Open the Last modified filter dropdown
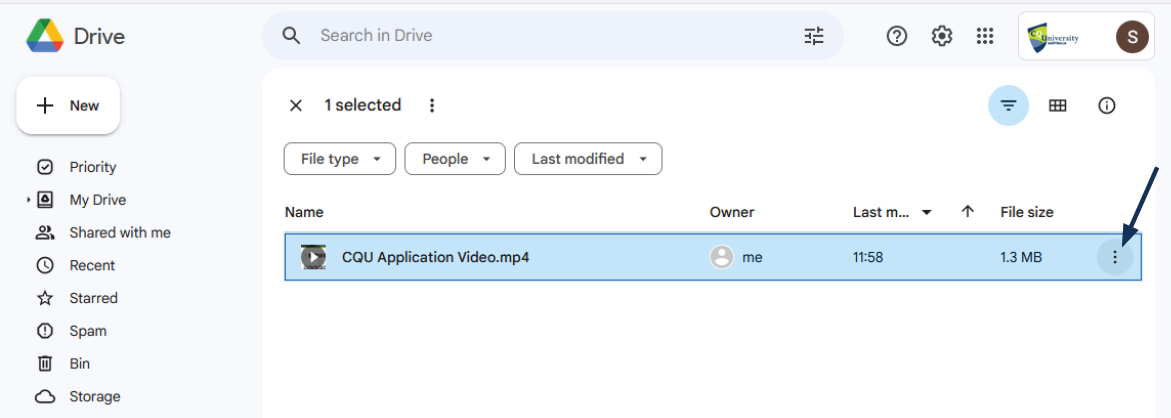The height and width of the screenshot is (418, 1171). tap(587, 159)
